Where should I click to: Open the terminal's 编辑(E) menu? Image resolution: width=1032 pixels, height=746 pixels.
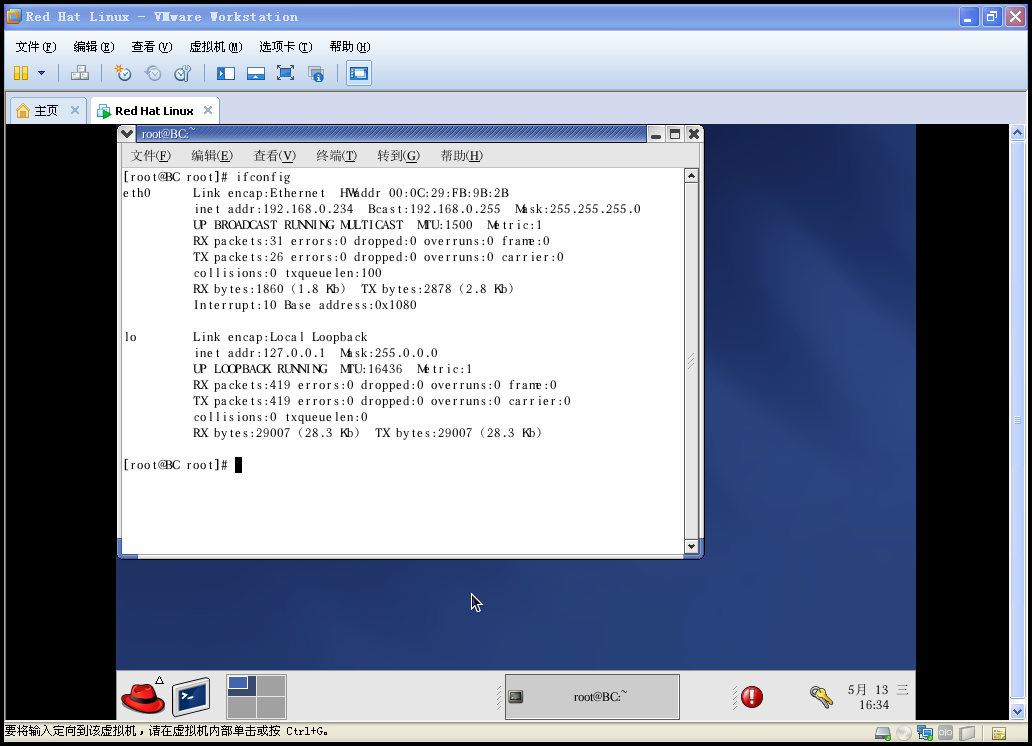pyautogui.click(x=212, y=155)
